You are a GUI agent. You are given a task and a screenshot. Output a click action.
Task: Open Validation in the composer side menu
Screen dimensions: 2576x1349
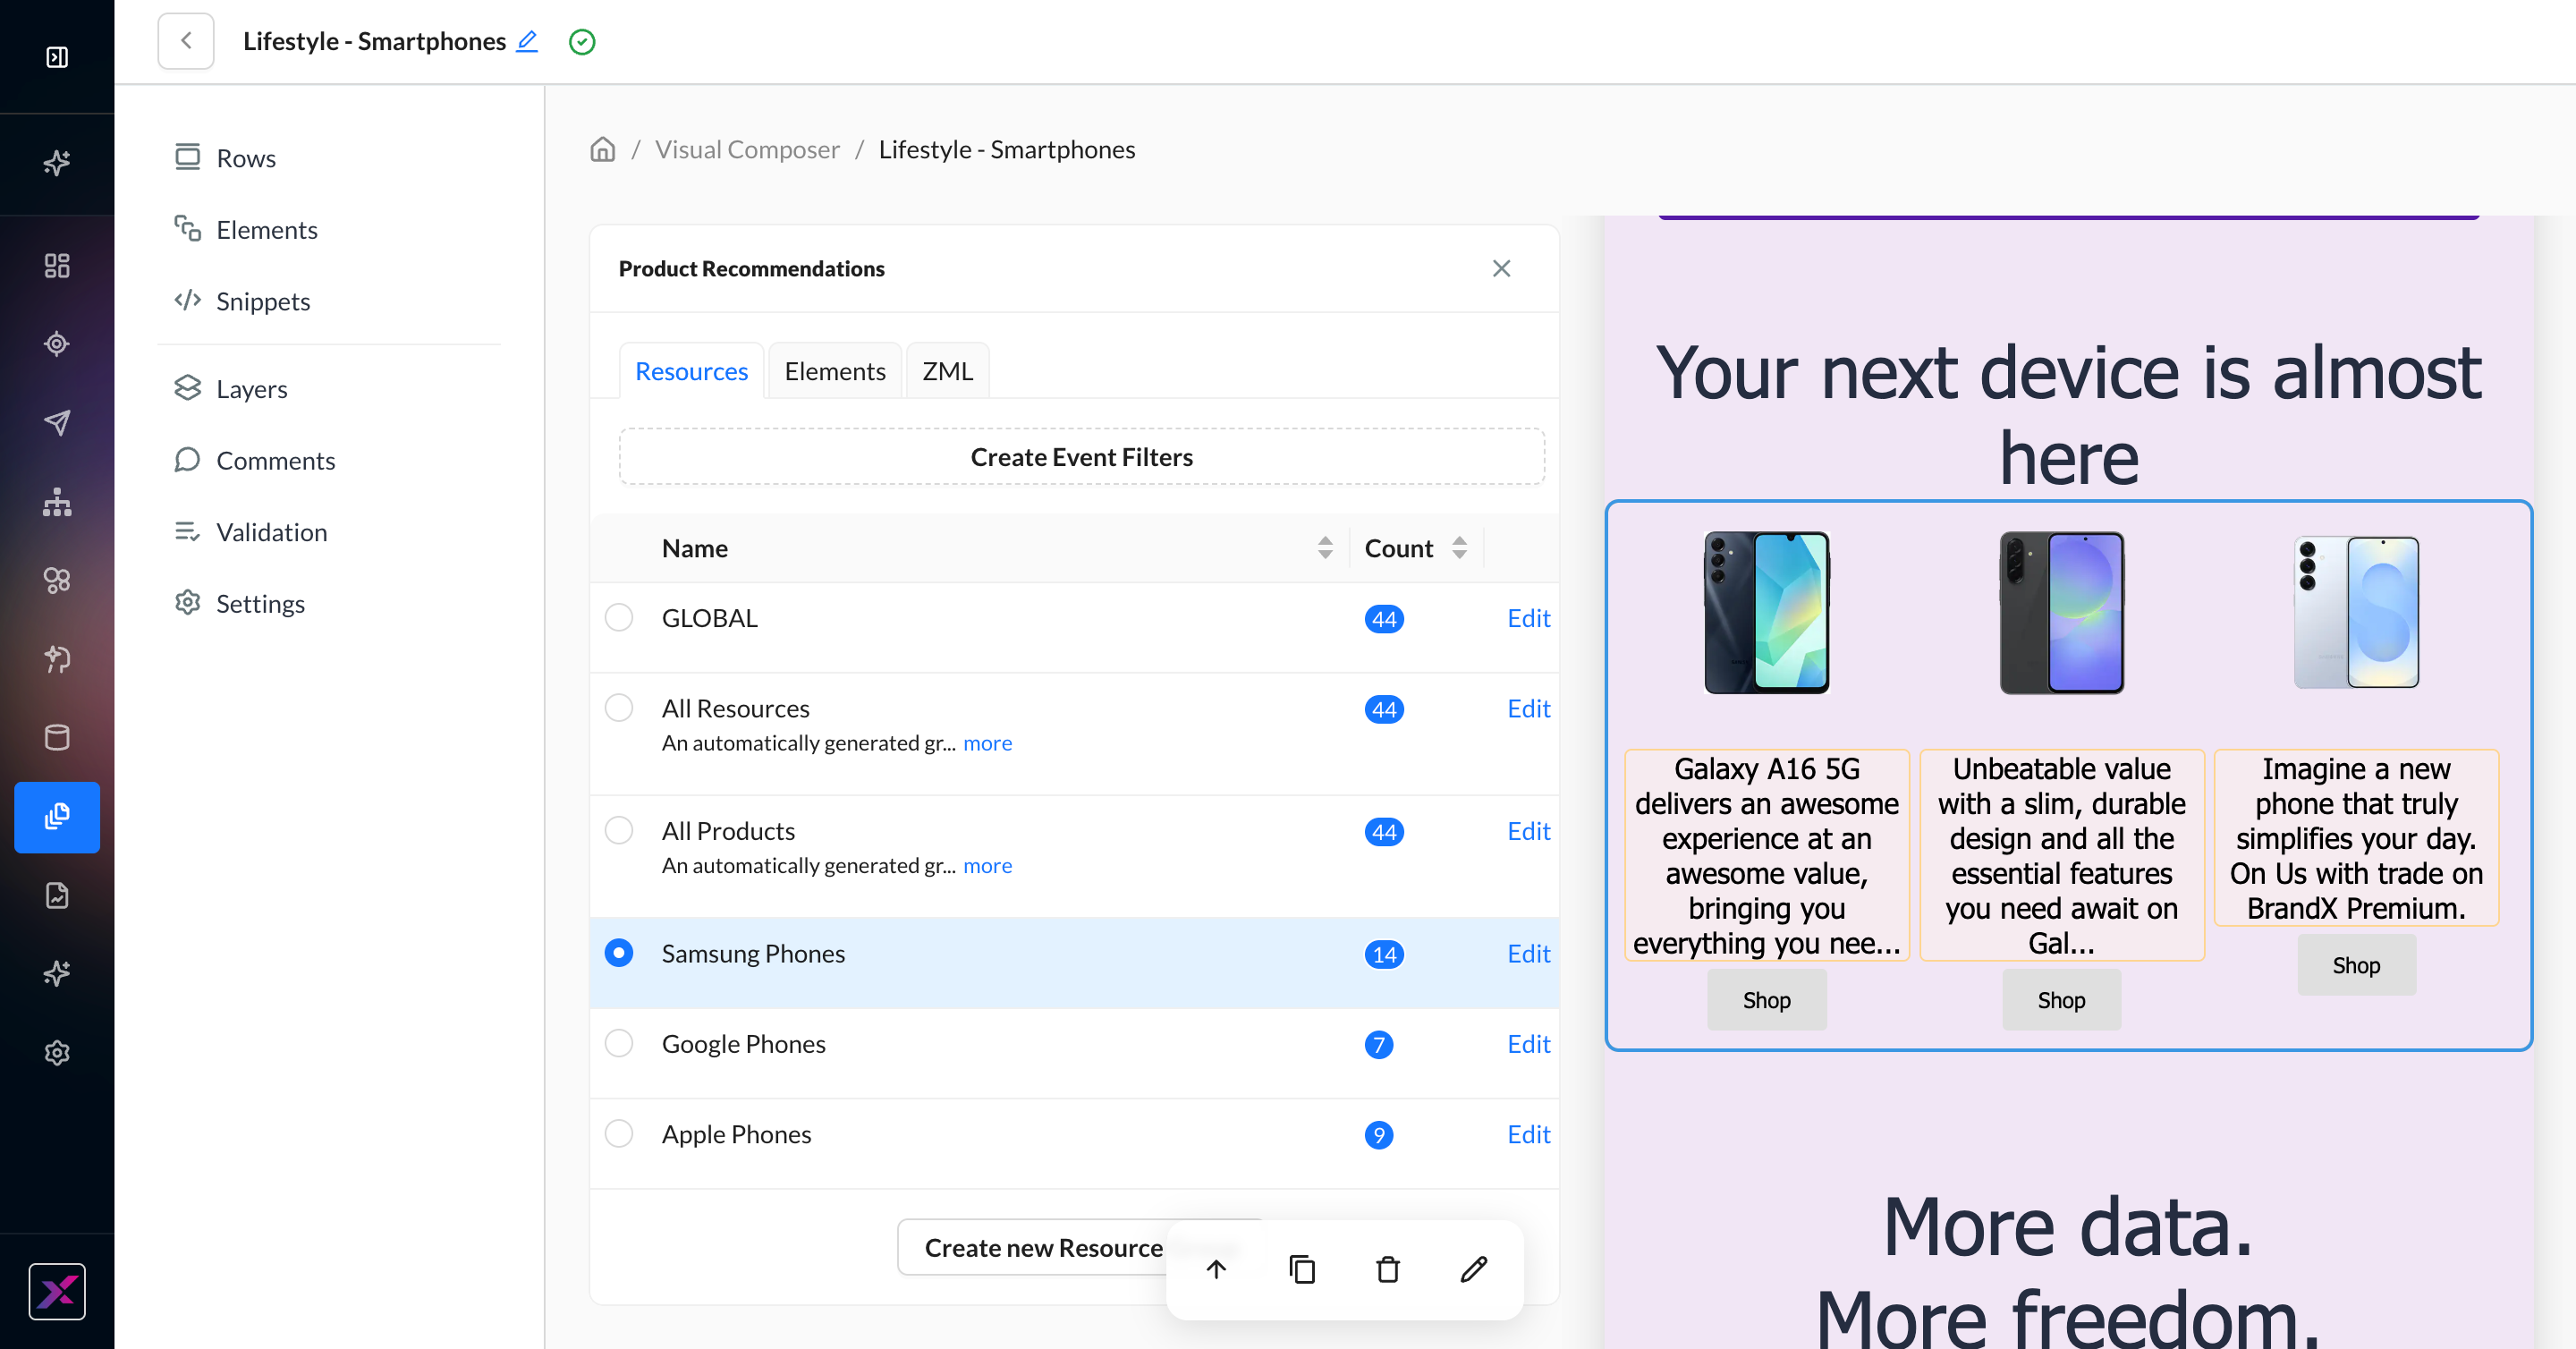click(251, 532)
